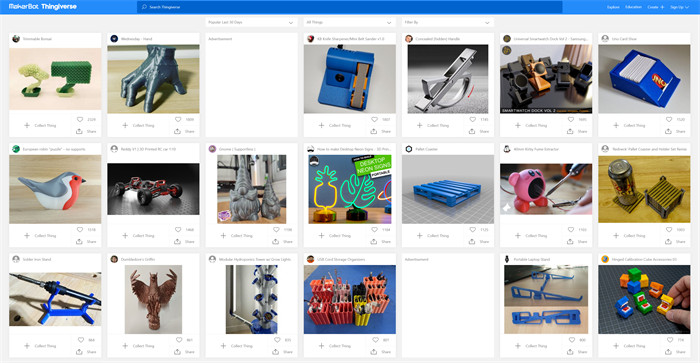
Task: Open the Education menu item
Action: 633,7
